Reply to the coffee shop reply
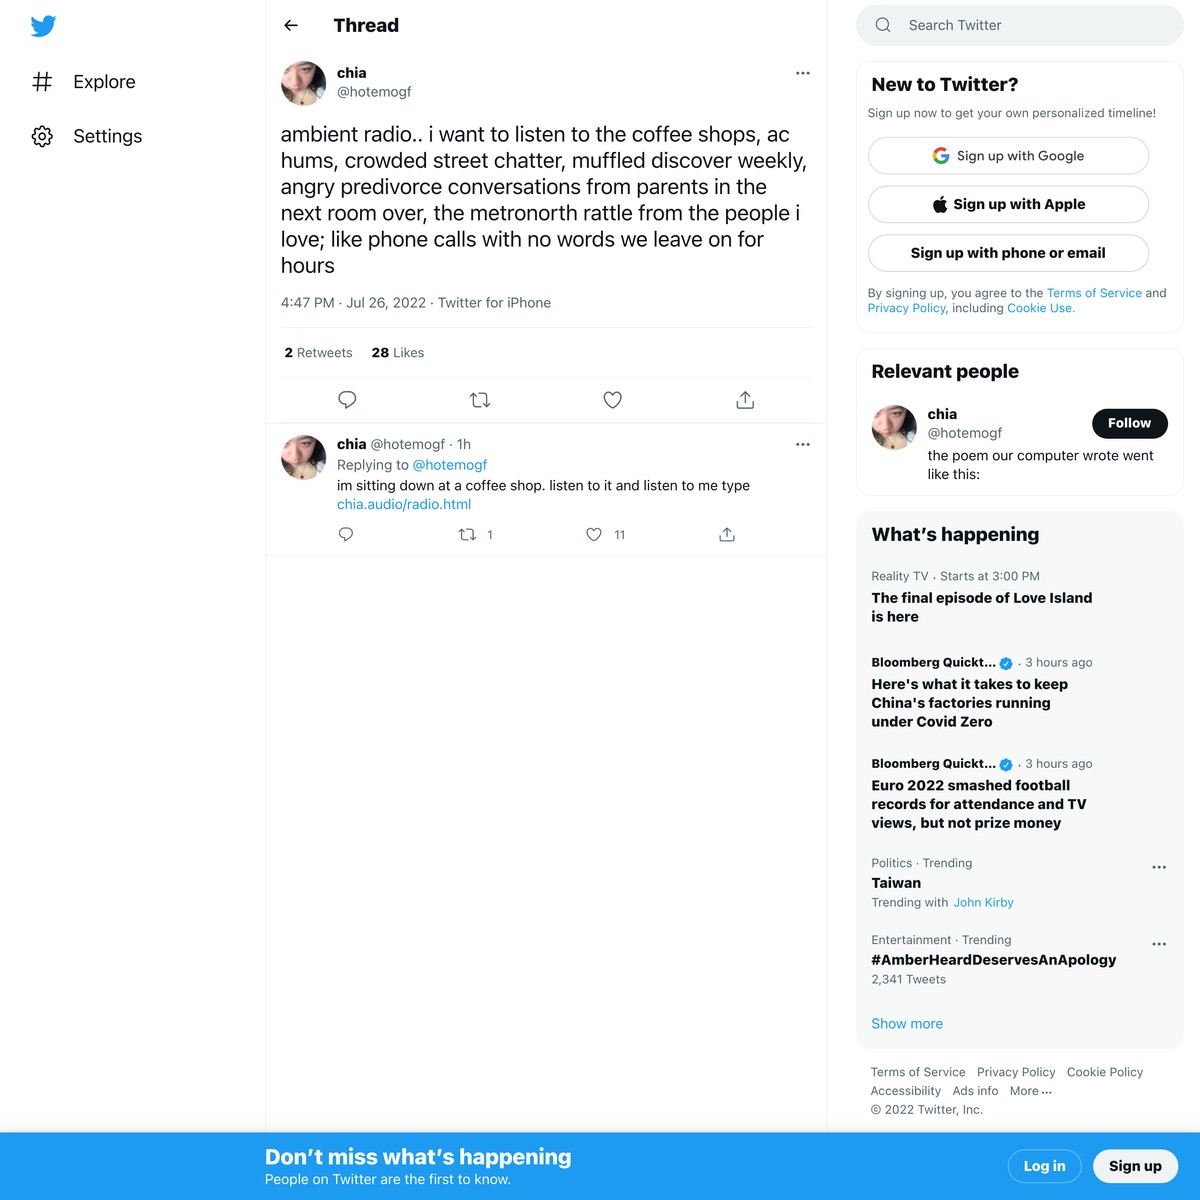Image resolution: width=1200 pixels, height=1200 pixels. [346, 535]
